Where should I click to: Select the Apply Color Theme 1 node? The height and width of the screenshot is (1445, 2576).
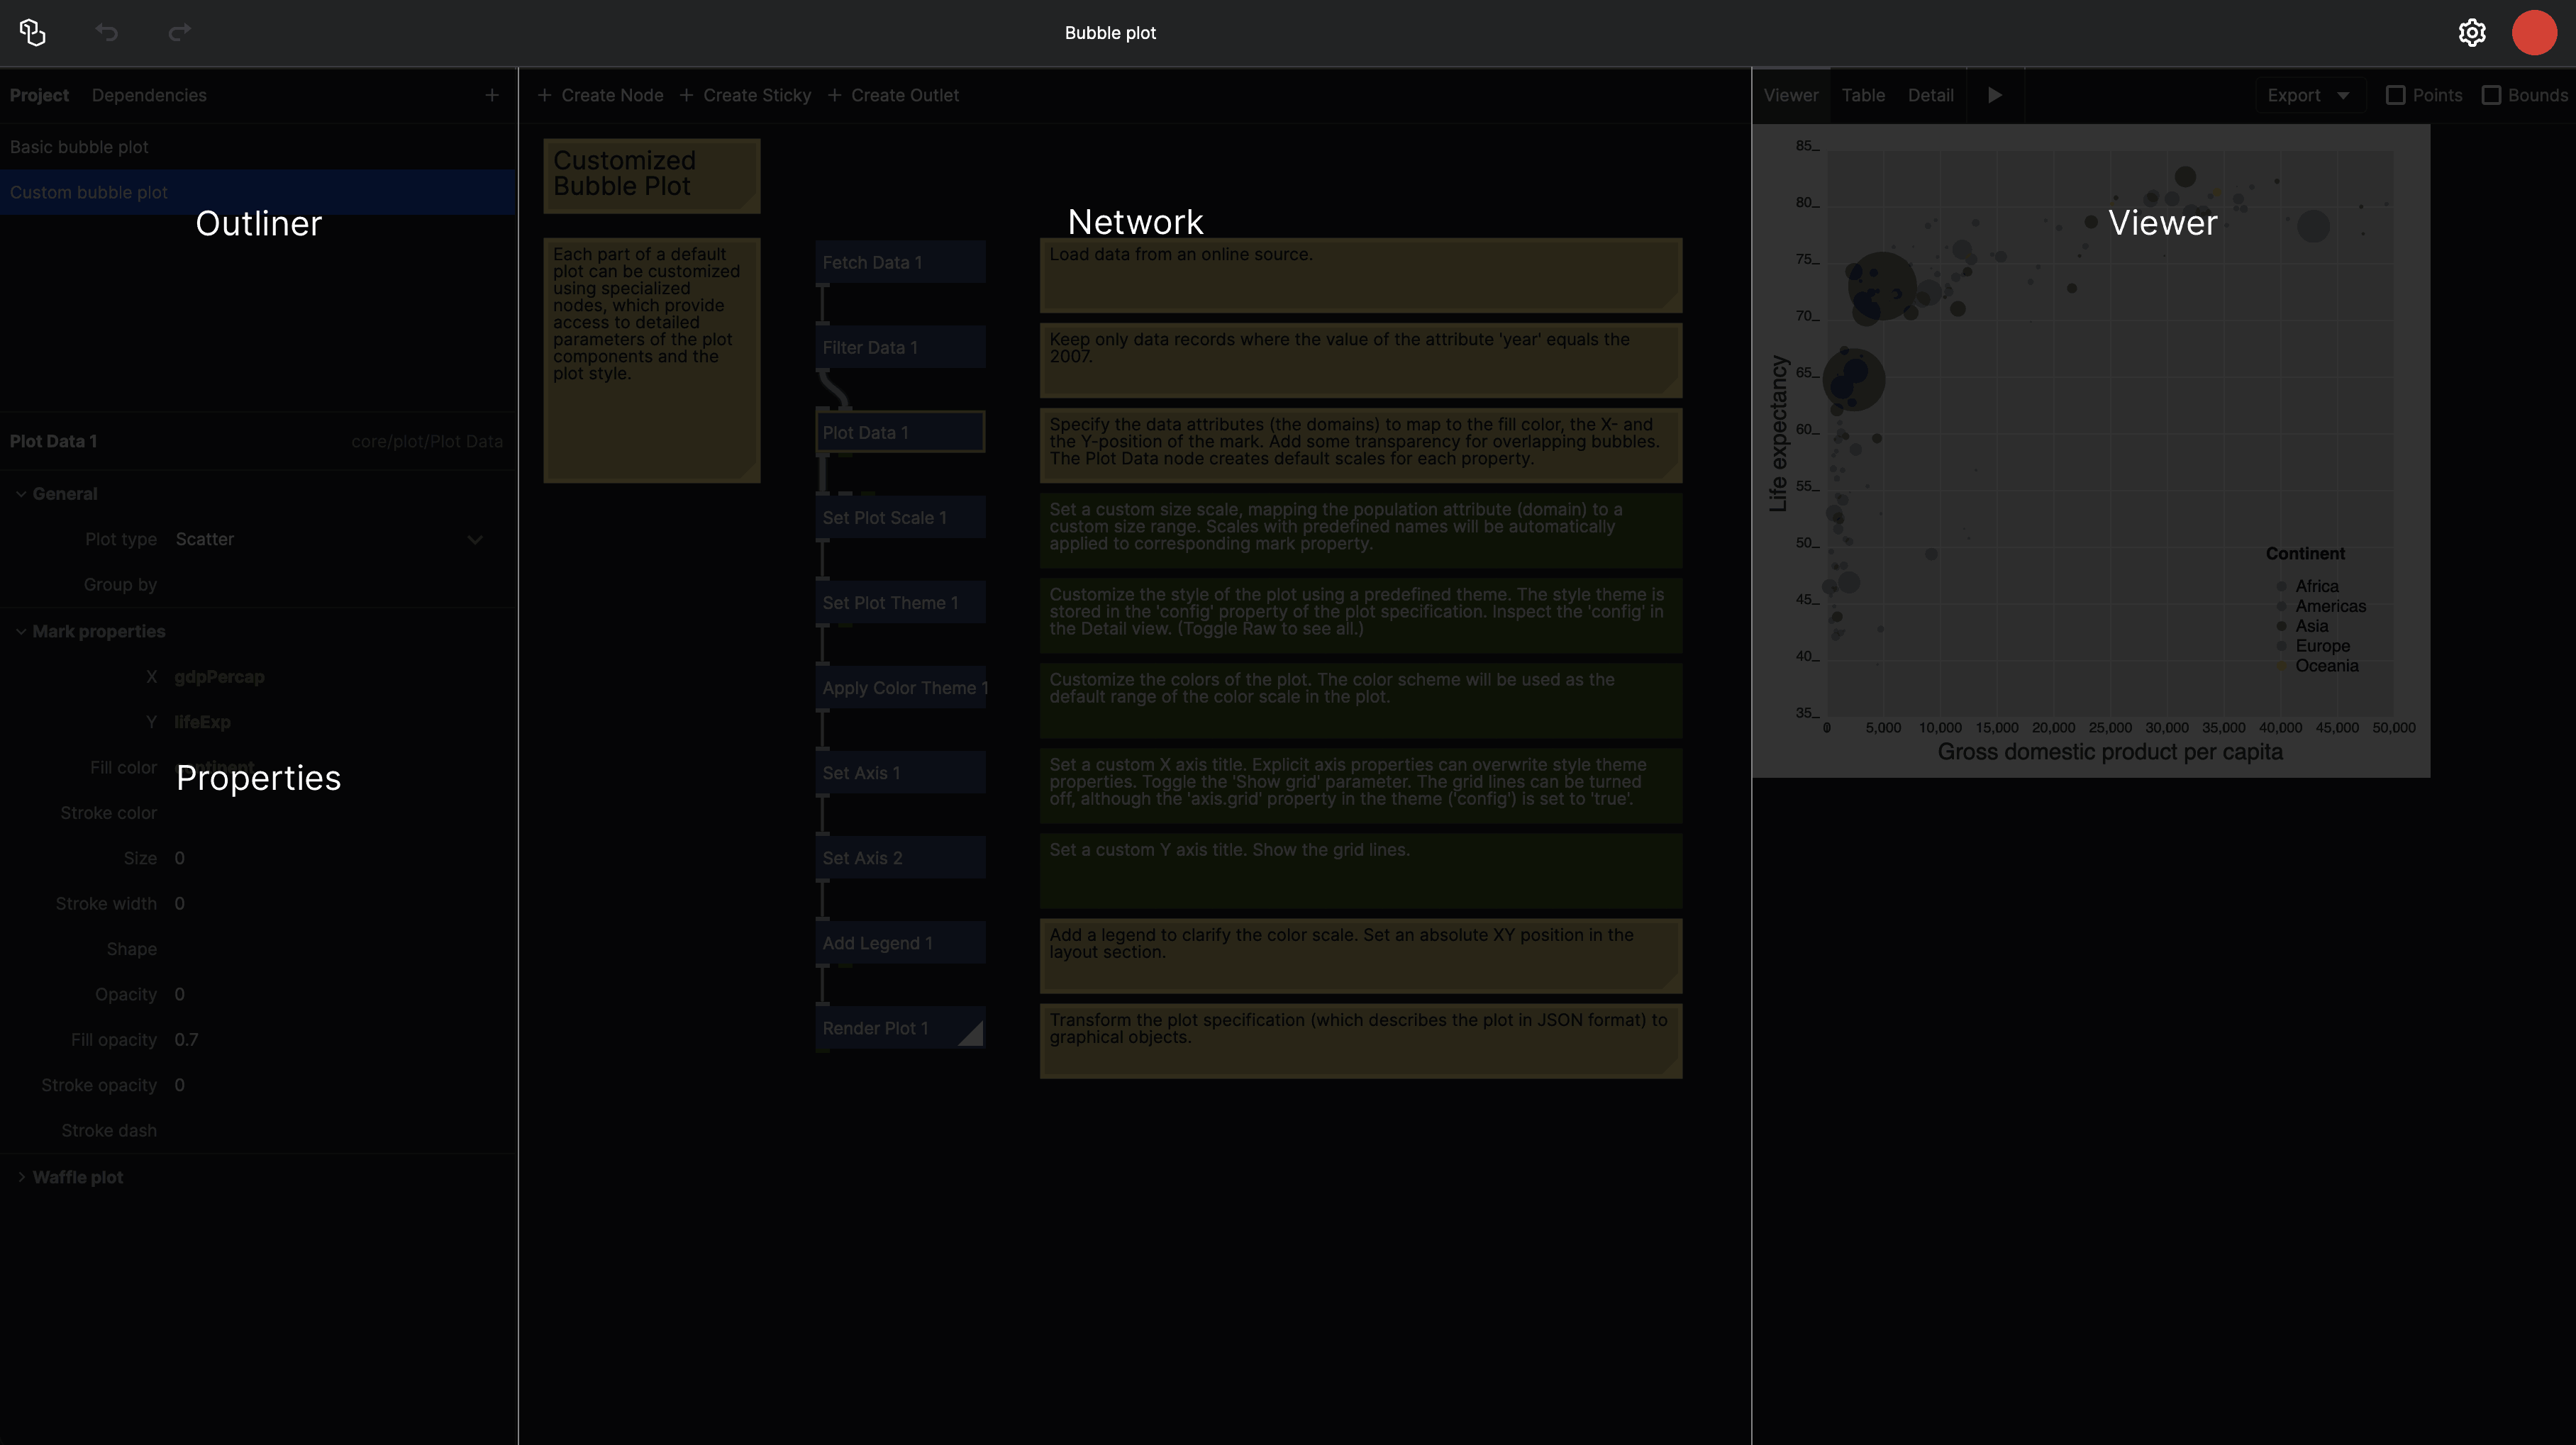pyautogui.click(x=900, y=688)
